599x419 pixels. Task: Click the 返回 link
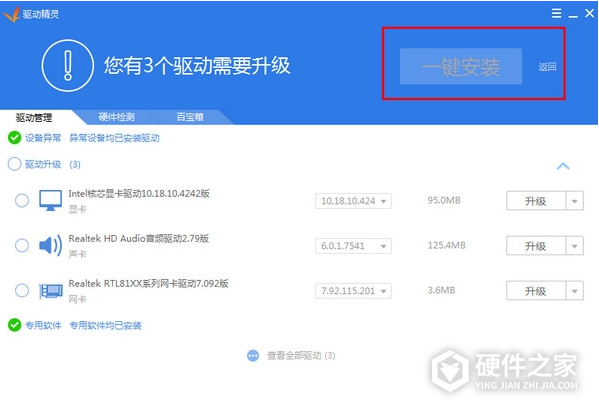[x=547, y=67]
